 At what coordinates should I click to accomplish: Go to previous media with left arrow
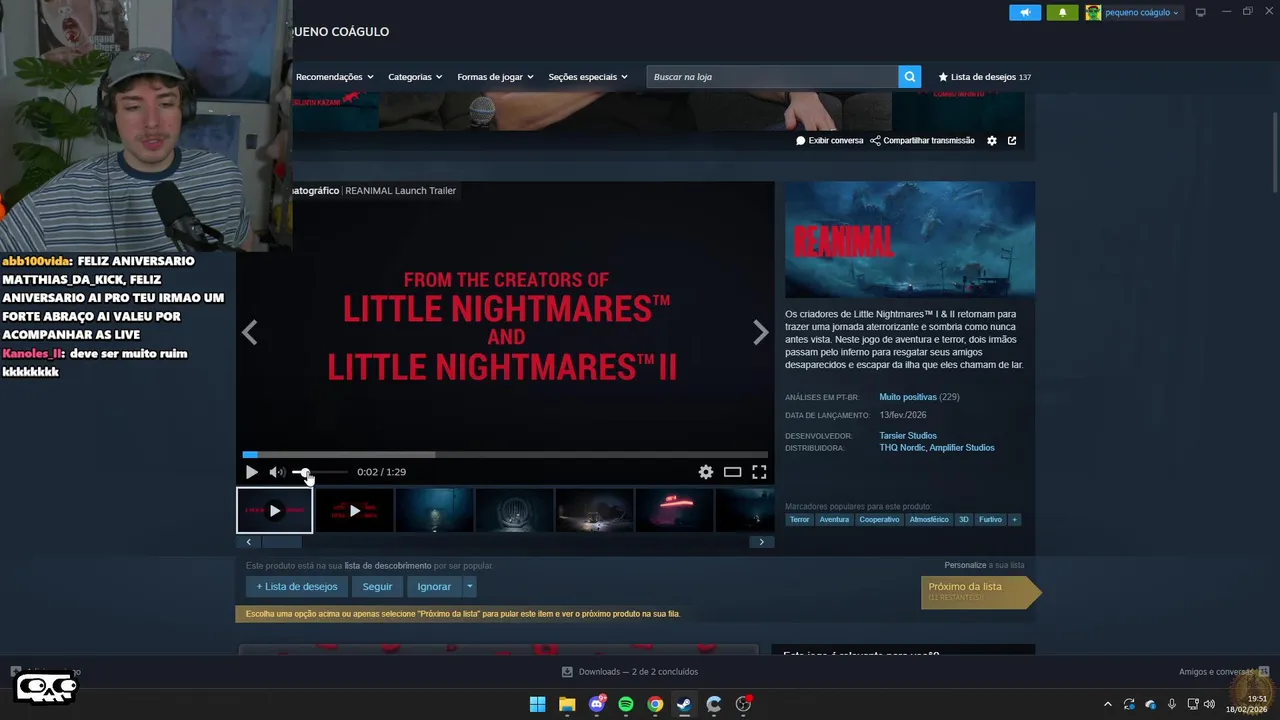tap(249, 332)
